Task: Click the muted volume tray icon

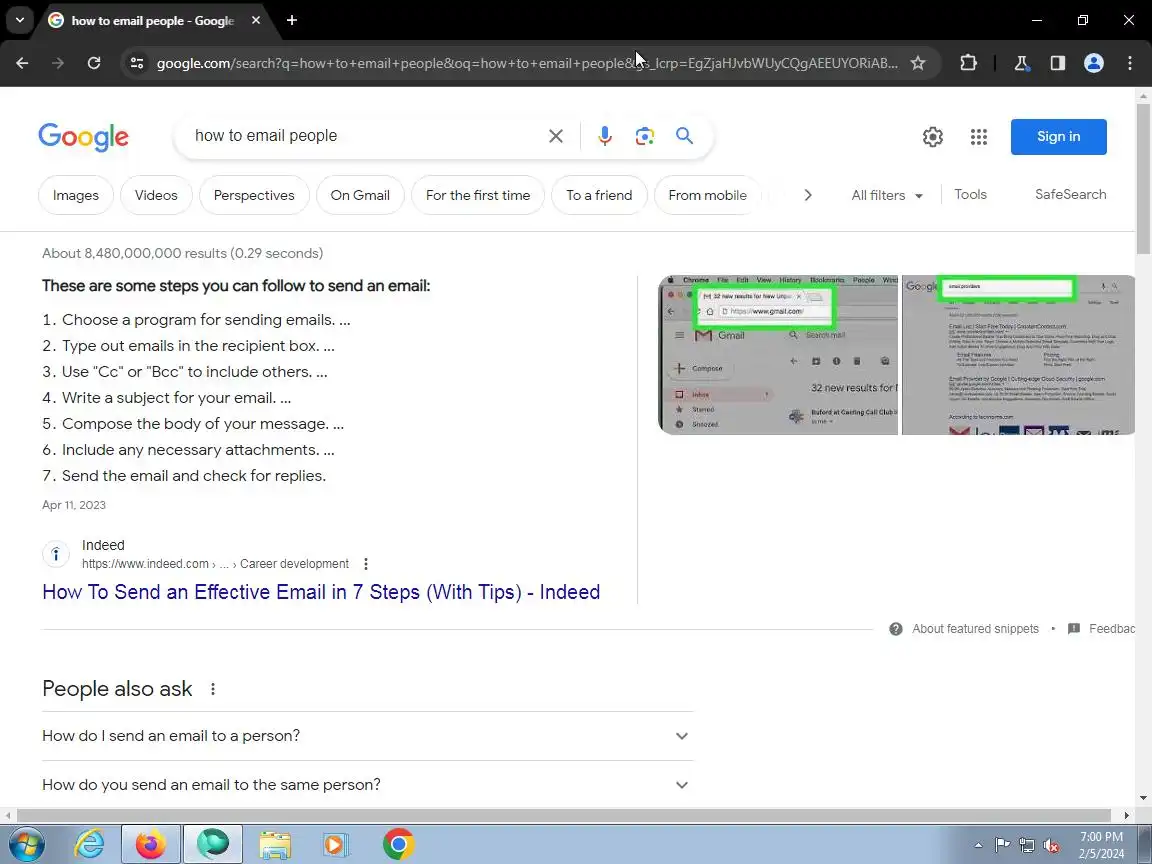Action: pyautogui.click(x=1051, y=846)
